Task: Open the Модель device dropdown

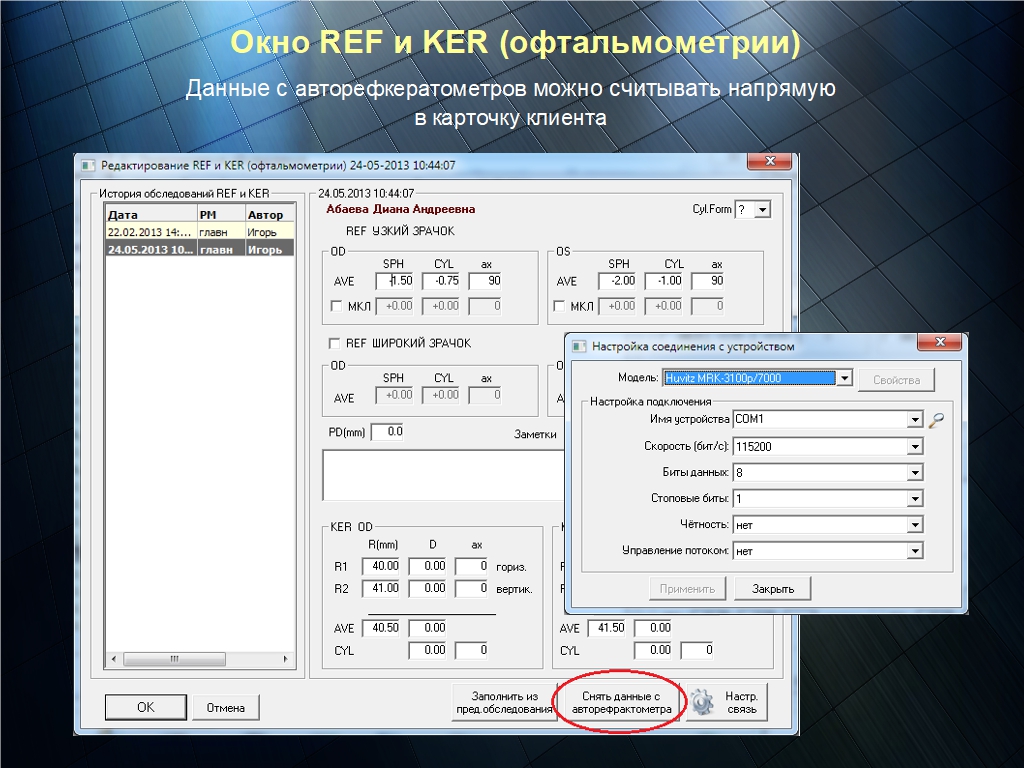Action: coord(844,378)
